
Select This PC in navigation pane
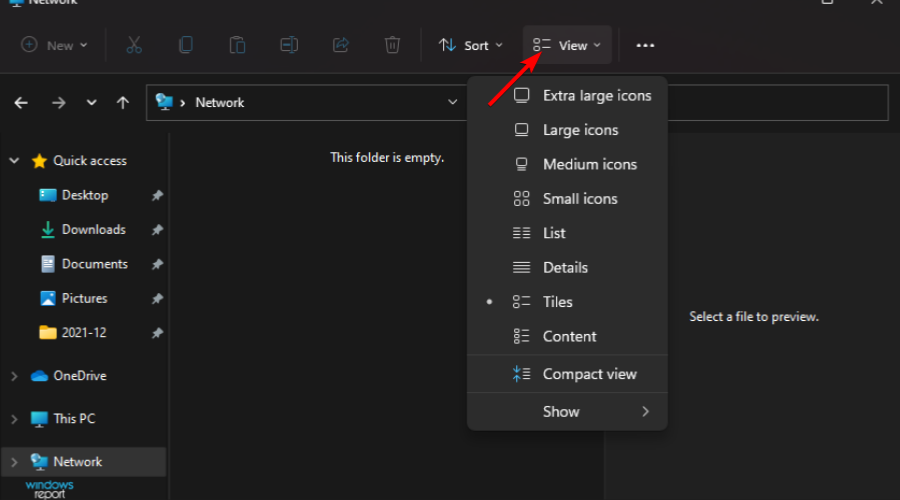point(74,419)
